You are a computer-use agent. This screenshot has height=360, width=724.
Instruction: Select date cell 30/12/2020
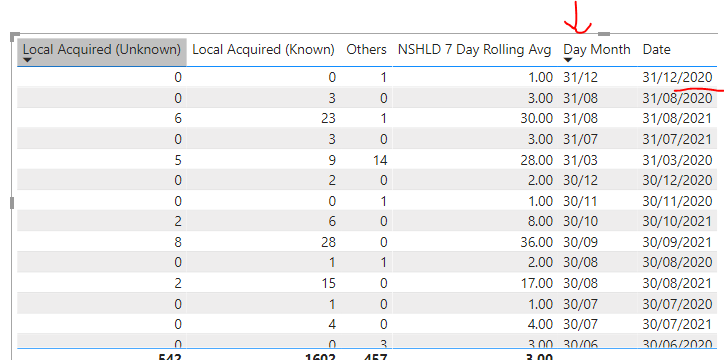point(677,180)
